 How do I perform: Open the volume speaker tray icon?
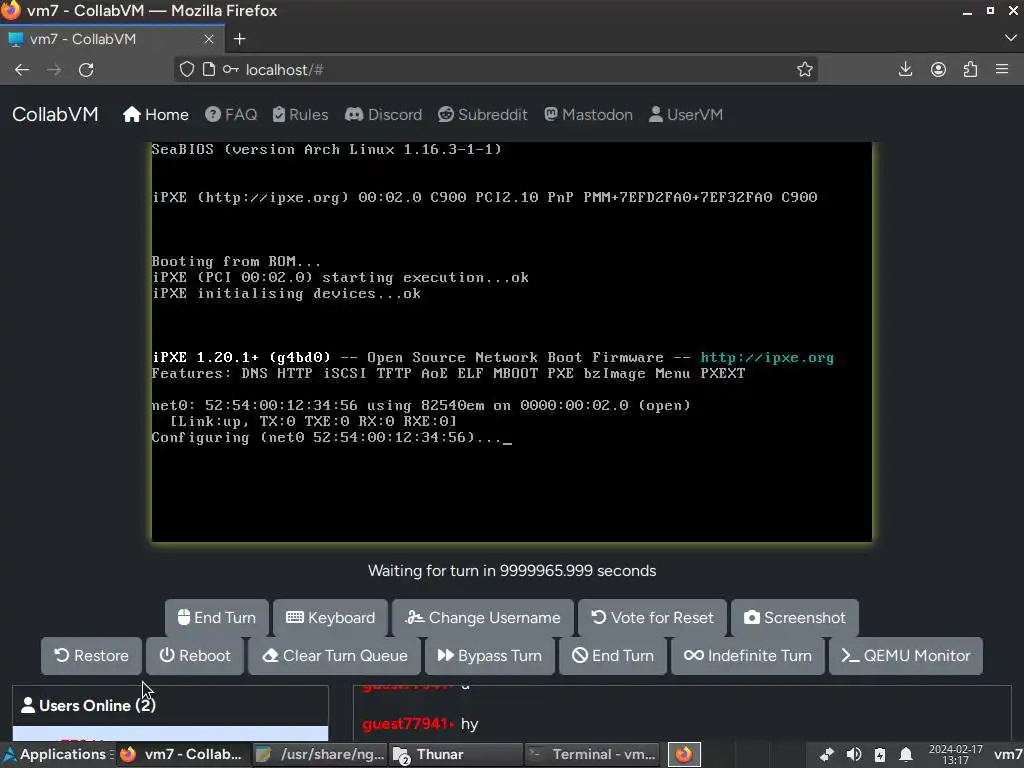[854, 755]
